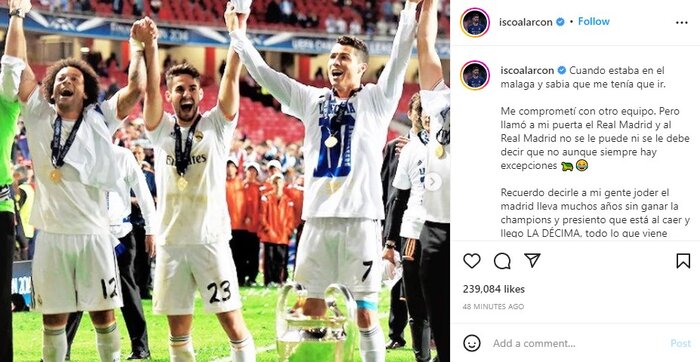Screen dimensions: 700x362
Task: Click verified badge next to header username
Action: point(560,22)
